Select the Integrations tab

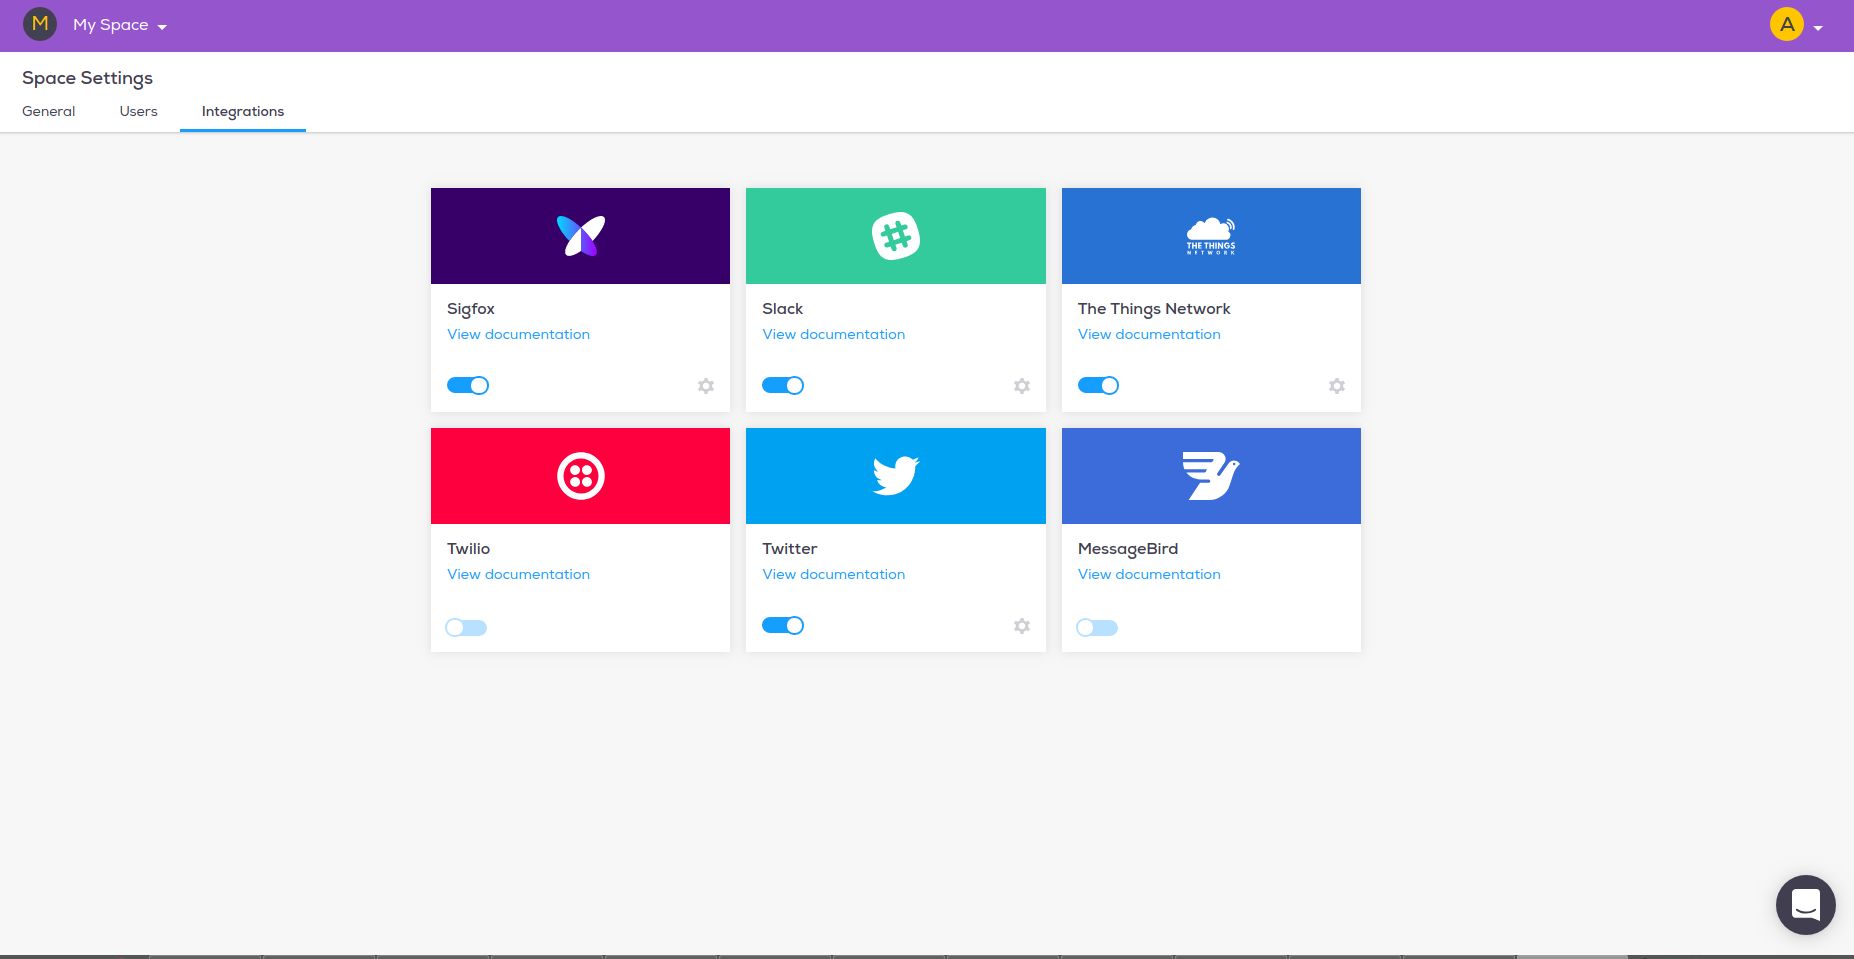[243, 111]
